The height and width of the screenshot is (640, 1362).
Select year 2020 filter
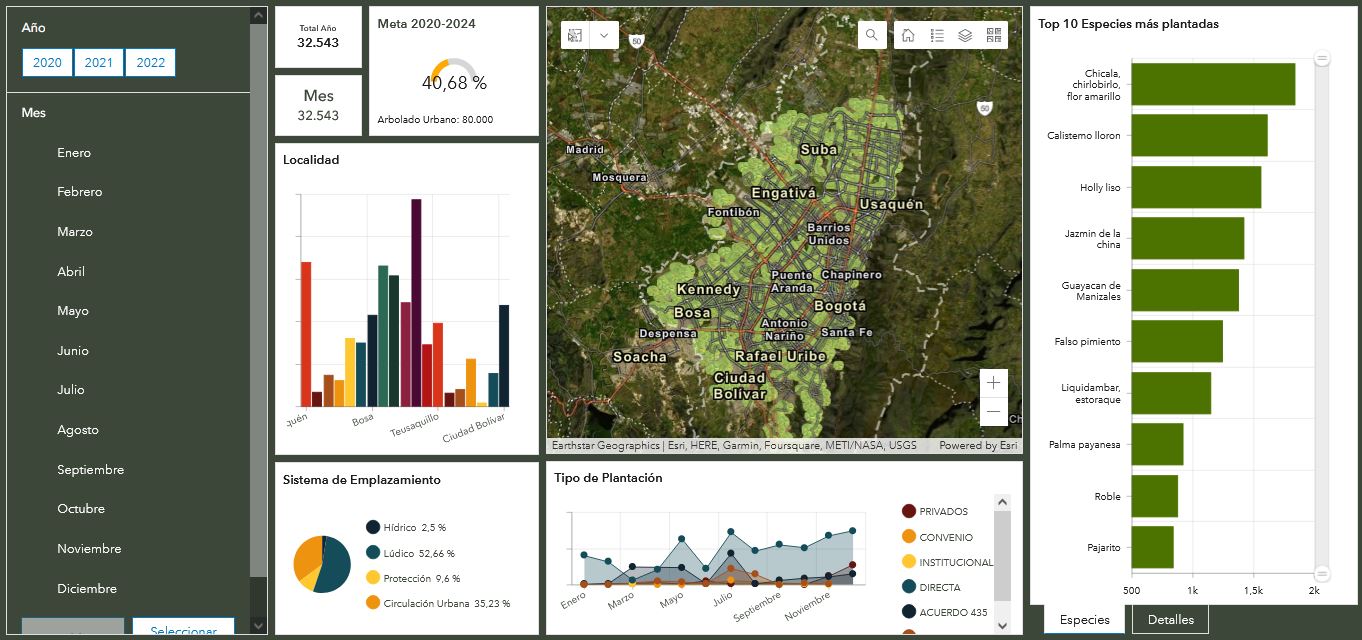point(47,63)
